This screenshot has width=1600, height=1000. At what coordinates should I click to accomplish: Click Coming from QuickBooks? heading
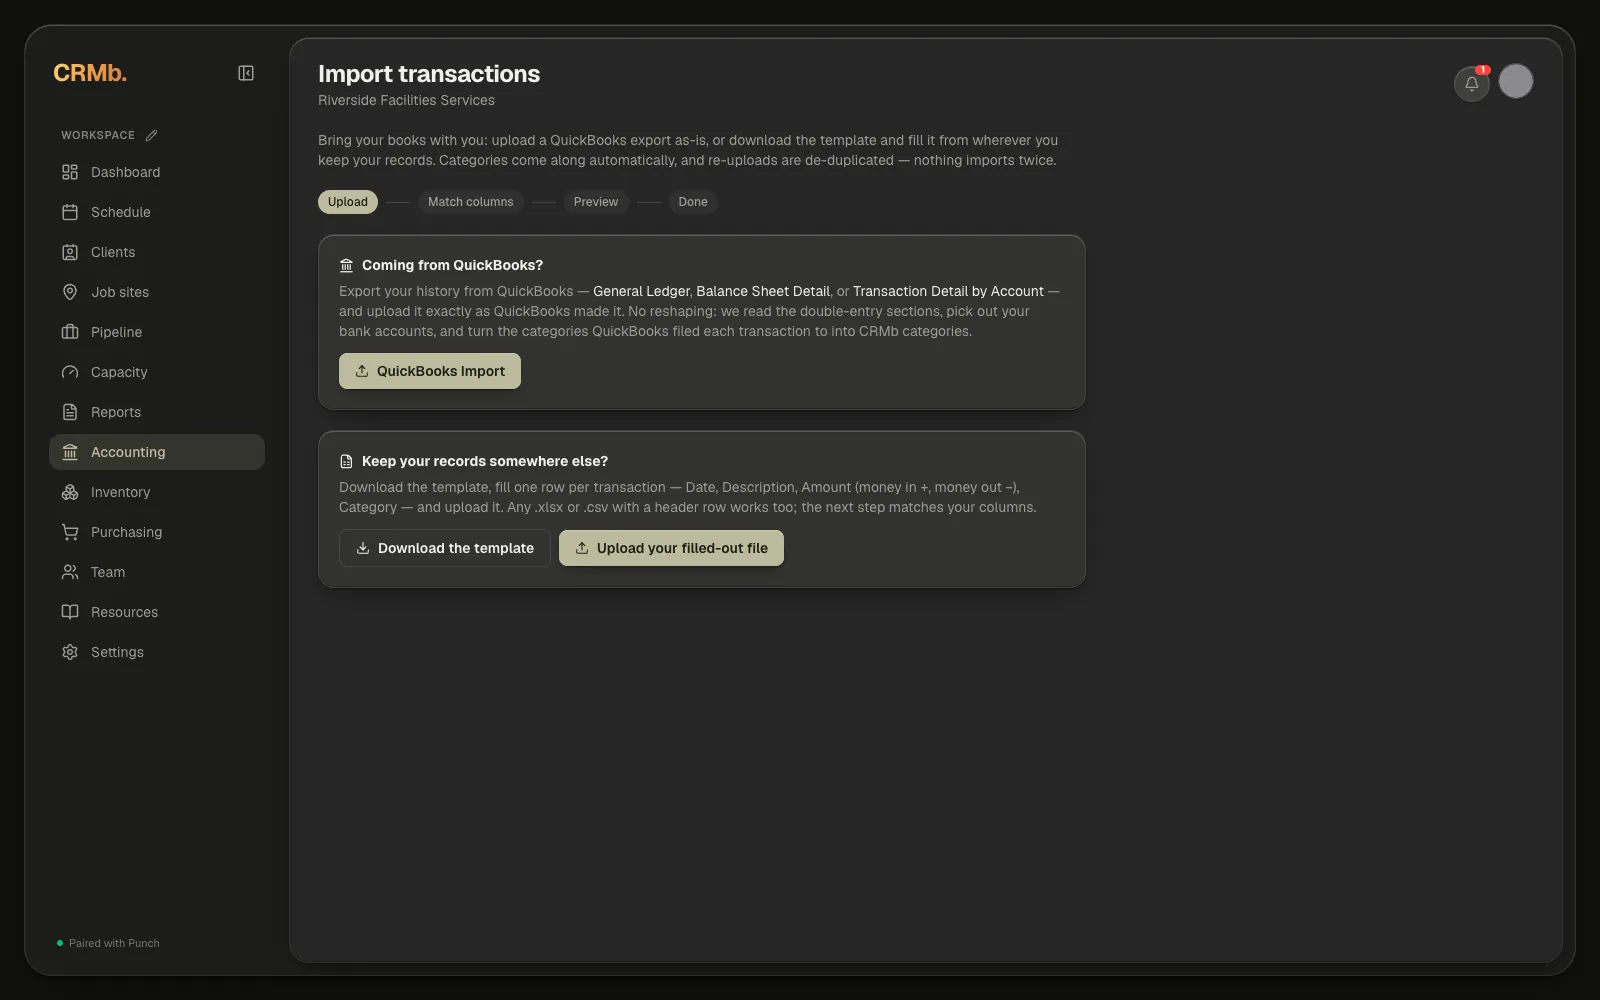452,265
